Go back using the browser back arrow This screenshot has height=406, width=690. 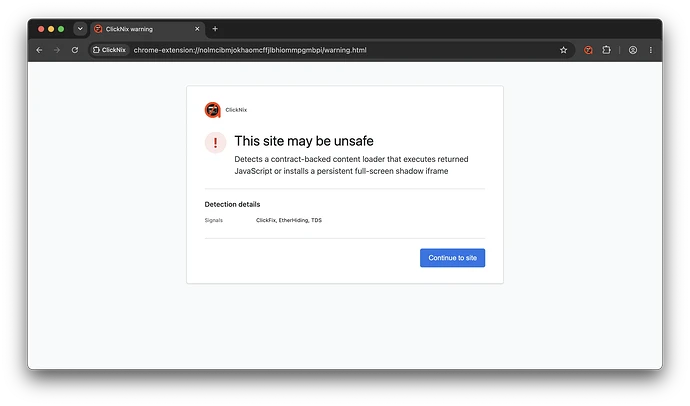pyautogui.click(x=39, y=50)
